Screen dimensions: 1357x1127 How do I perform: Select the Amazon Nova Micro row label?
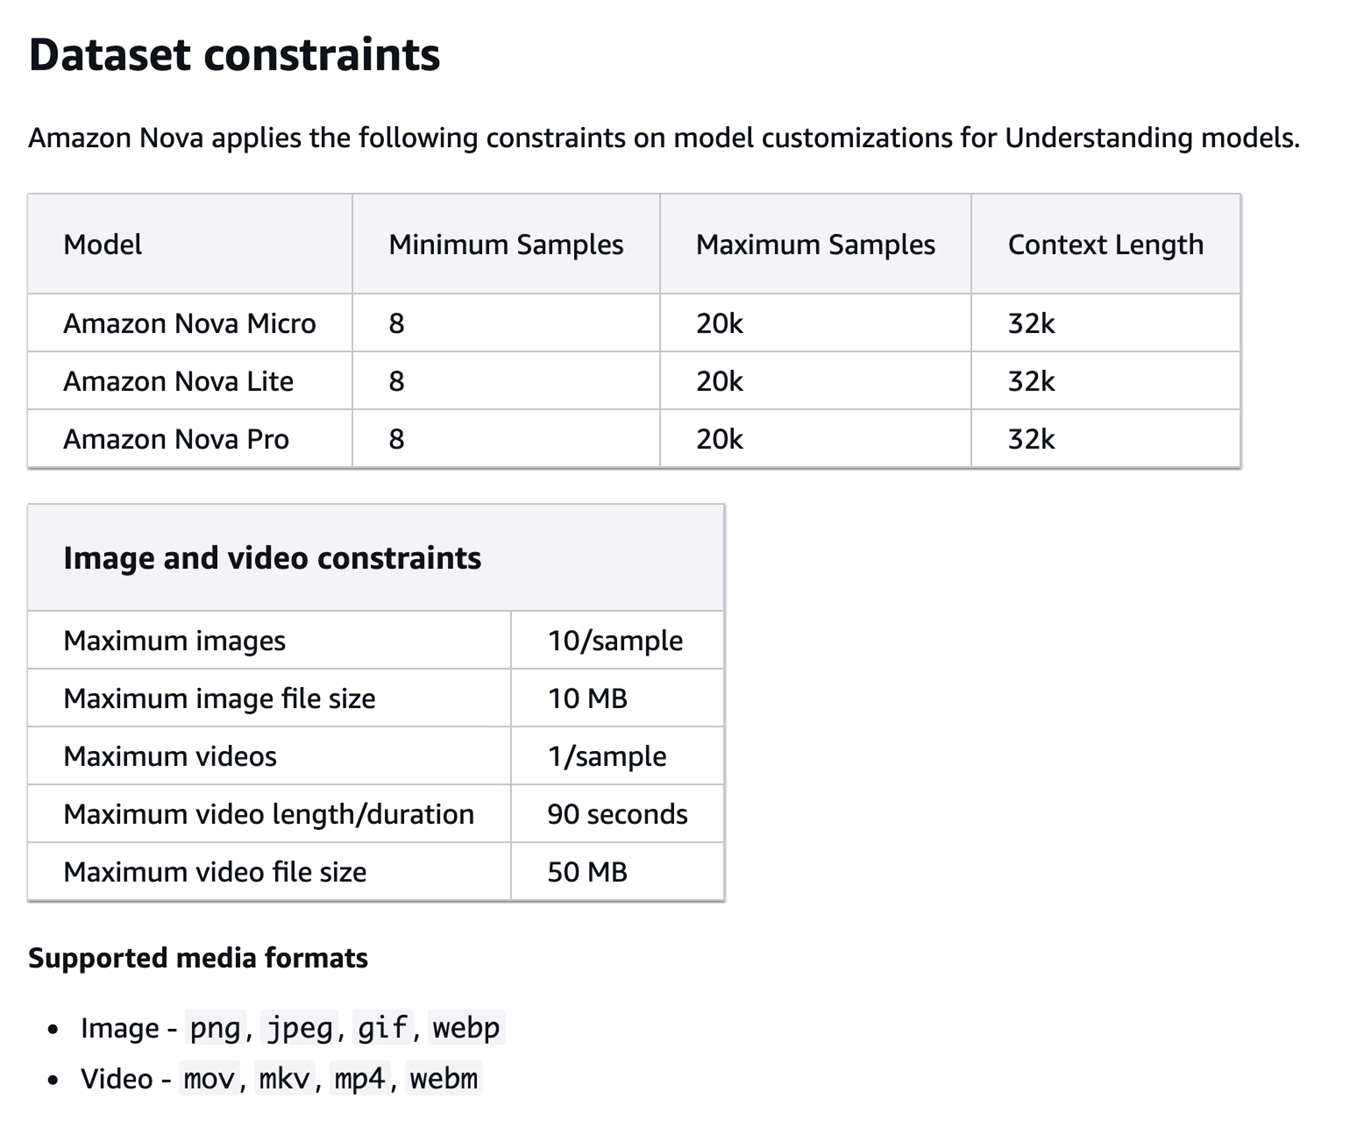click(x=189, y=323)
